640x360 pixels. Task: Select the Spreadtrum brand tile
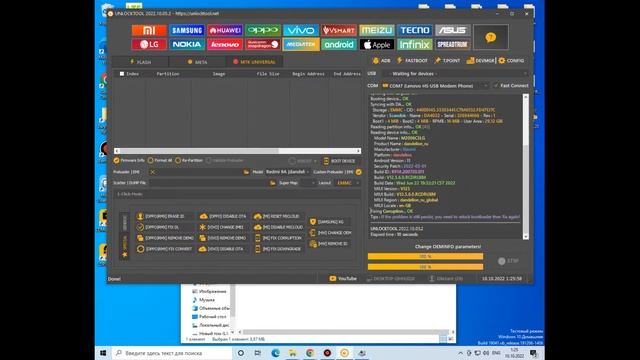pyautogui.click(x=453, y=44)
